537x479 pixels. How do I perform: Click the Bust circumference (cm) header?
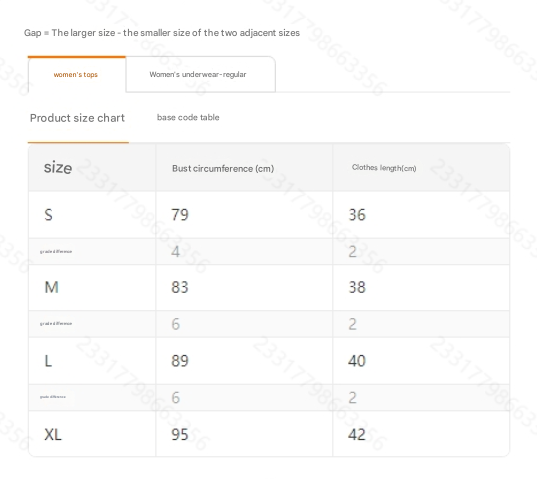[223, 168]
